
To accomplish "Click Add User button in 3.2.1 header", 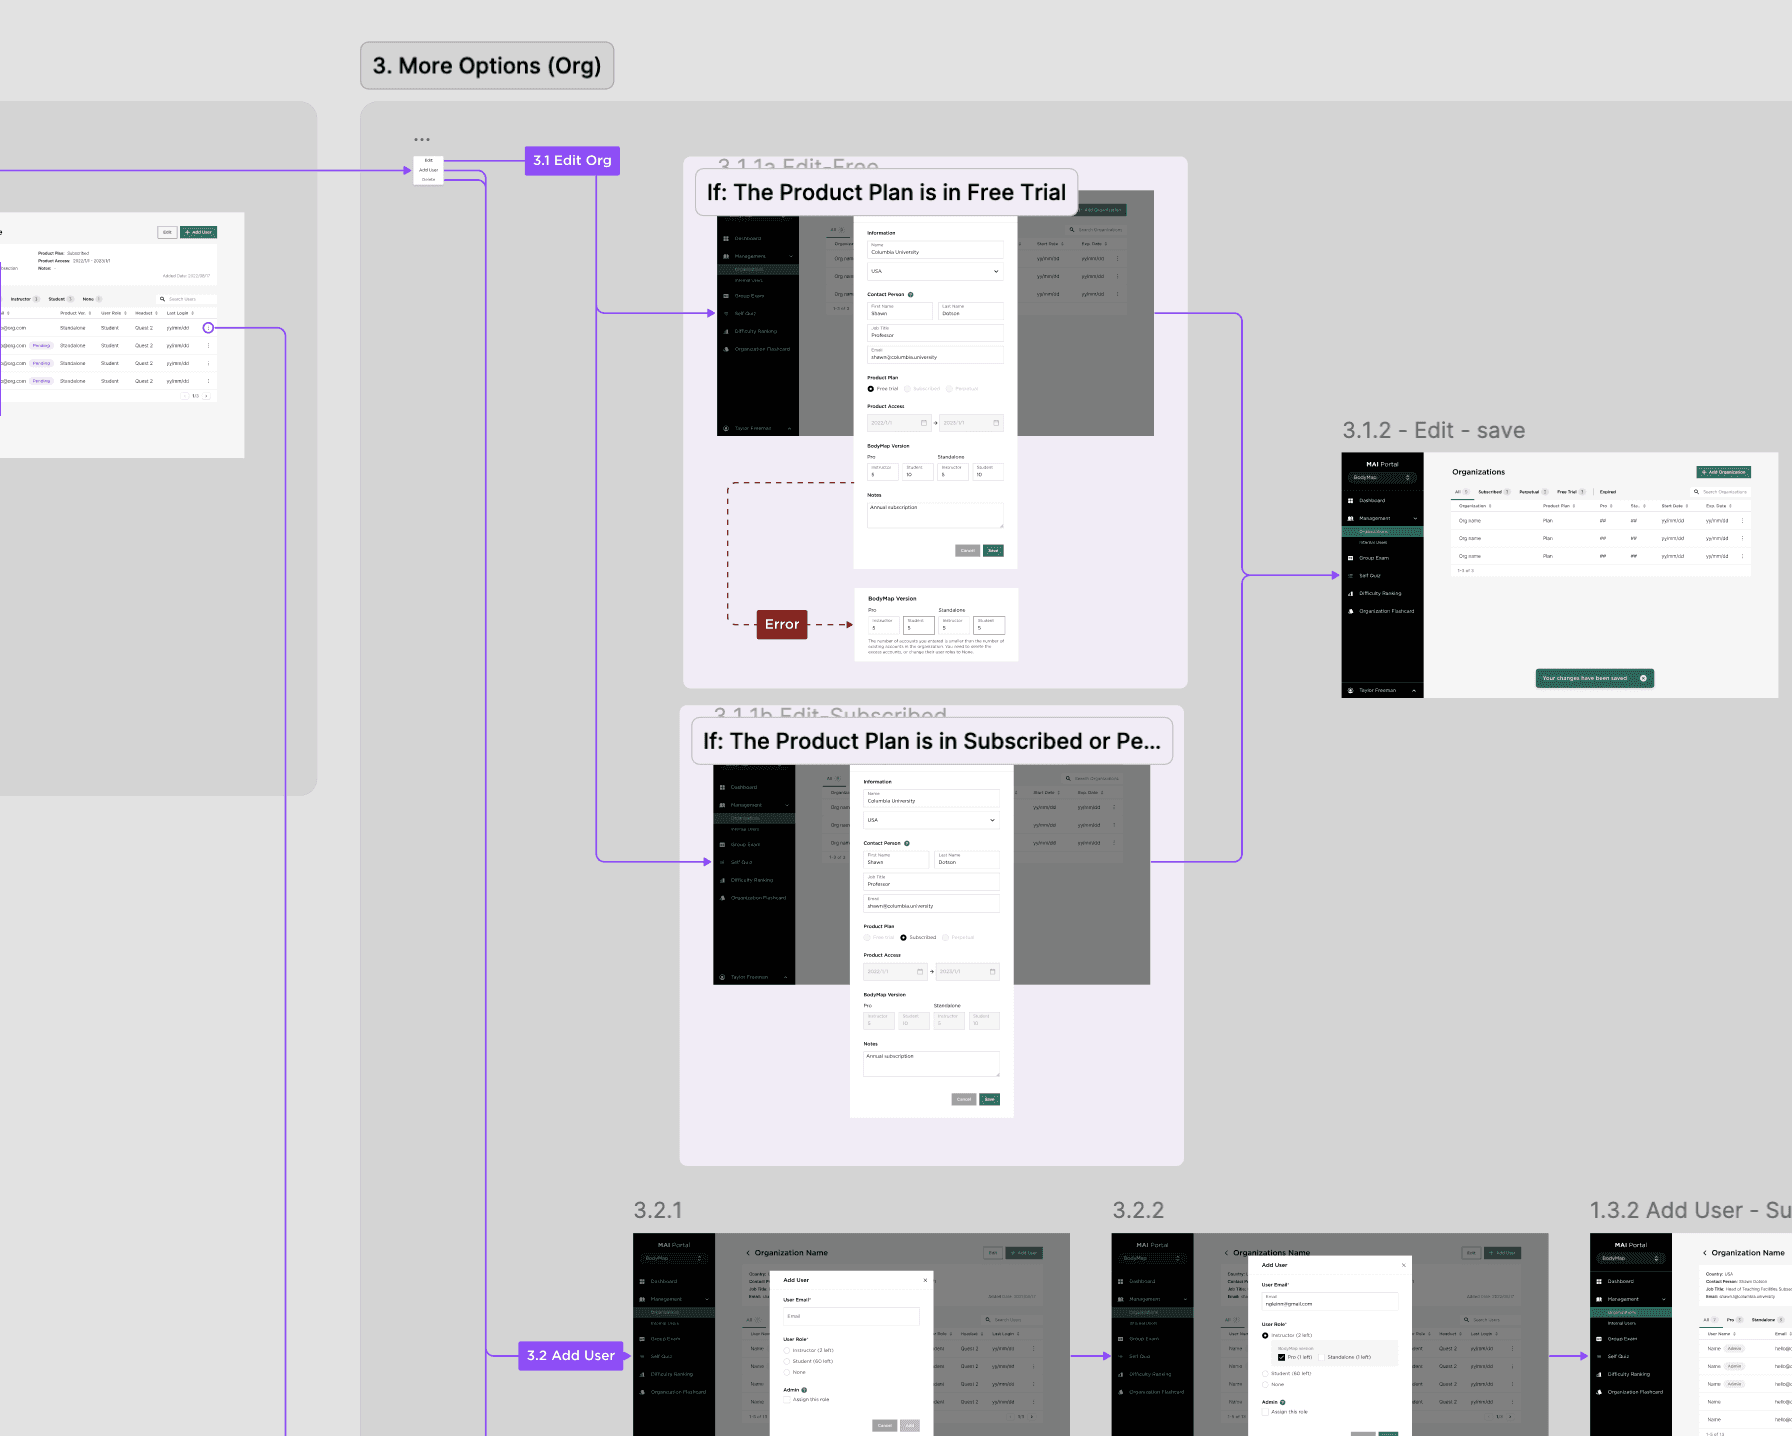I will pos(1023,1253).
